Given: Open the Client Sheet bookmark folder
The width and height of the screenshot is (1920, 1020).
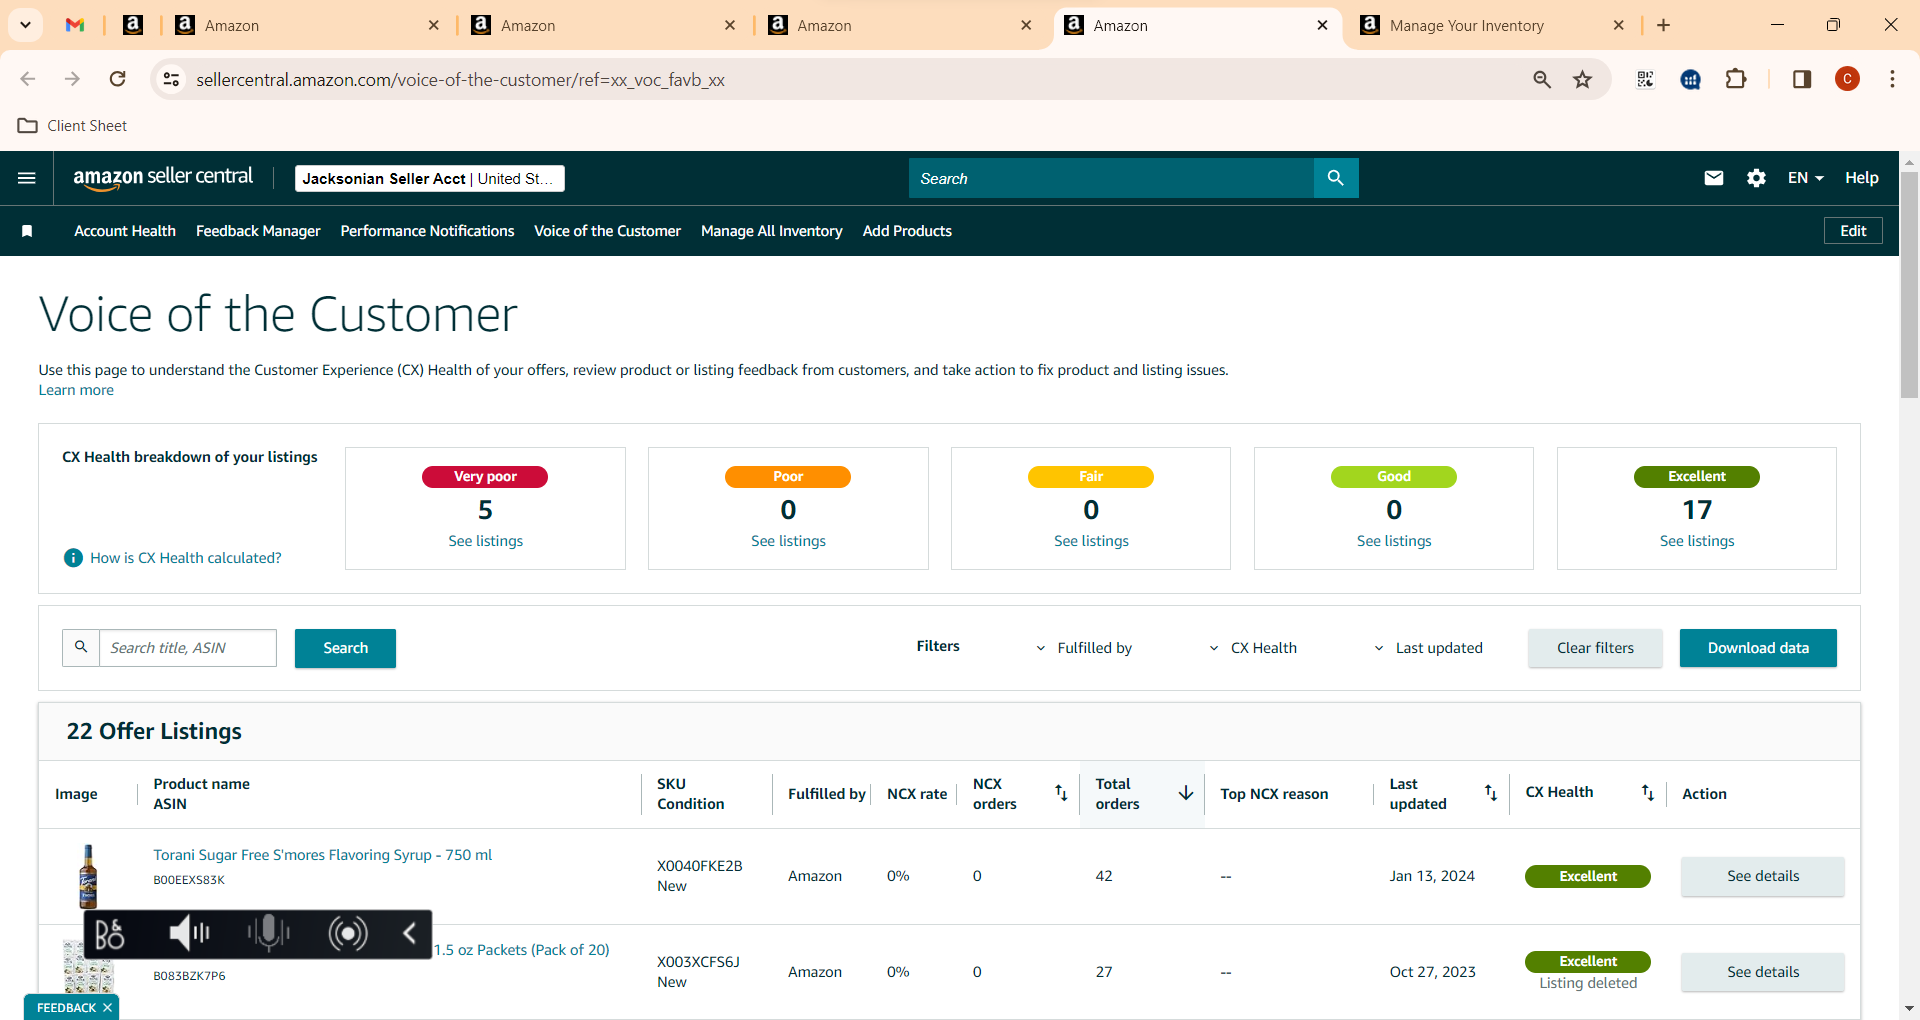Looking at the screenshot, I should click(x=73, y=126).
